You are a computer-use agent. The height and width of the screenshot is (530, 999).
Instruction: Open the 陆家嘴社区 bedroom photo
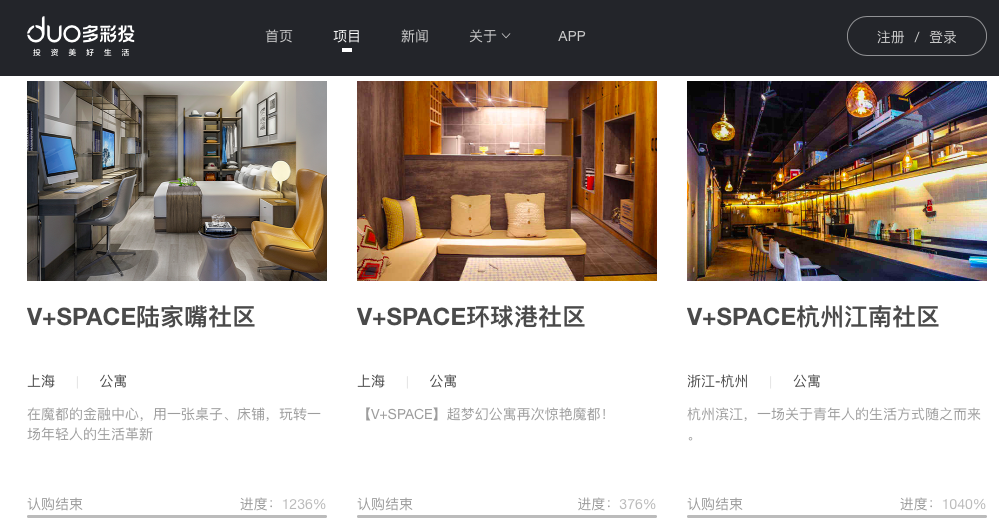(x=176, y=180)
